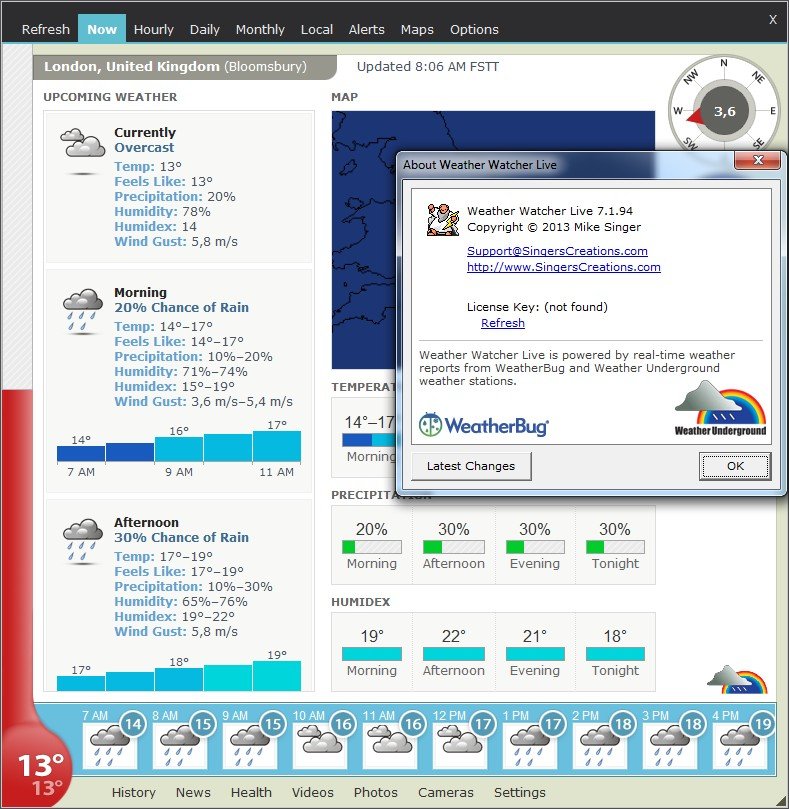The image size is (789, 809).
Task: Click the '20% Chance of Rain' Morning heading
Action: click(x=182, y=308)
